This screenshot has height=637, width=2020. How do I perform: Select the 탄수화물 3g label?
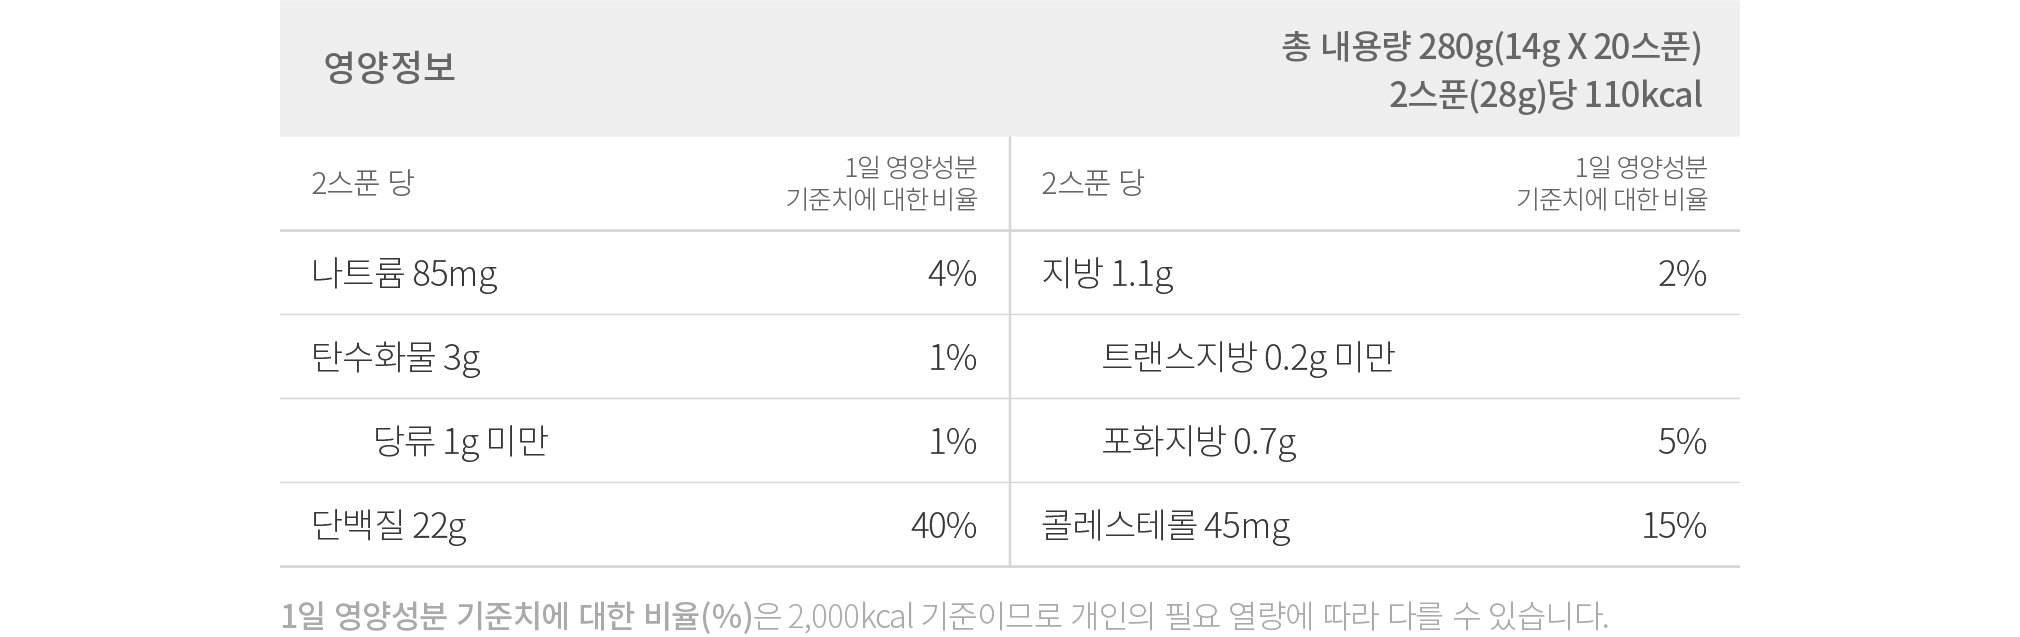[396, 357]
